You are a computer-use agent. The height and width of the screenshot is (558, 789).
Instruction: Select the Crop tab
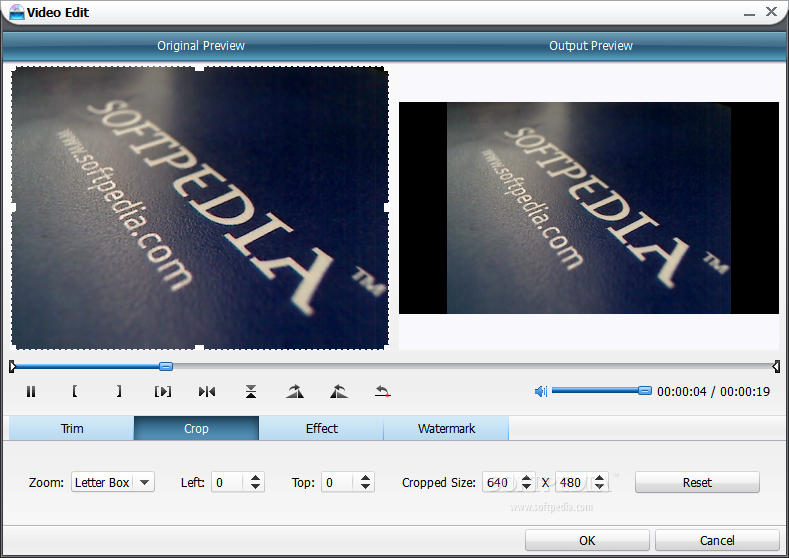click(196, 428)
